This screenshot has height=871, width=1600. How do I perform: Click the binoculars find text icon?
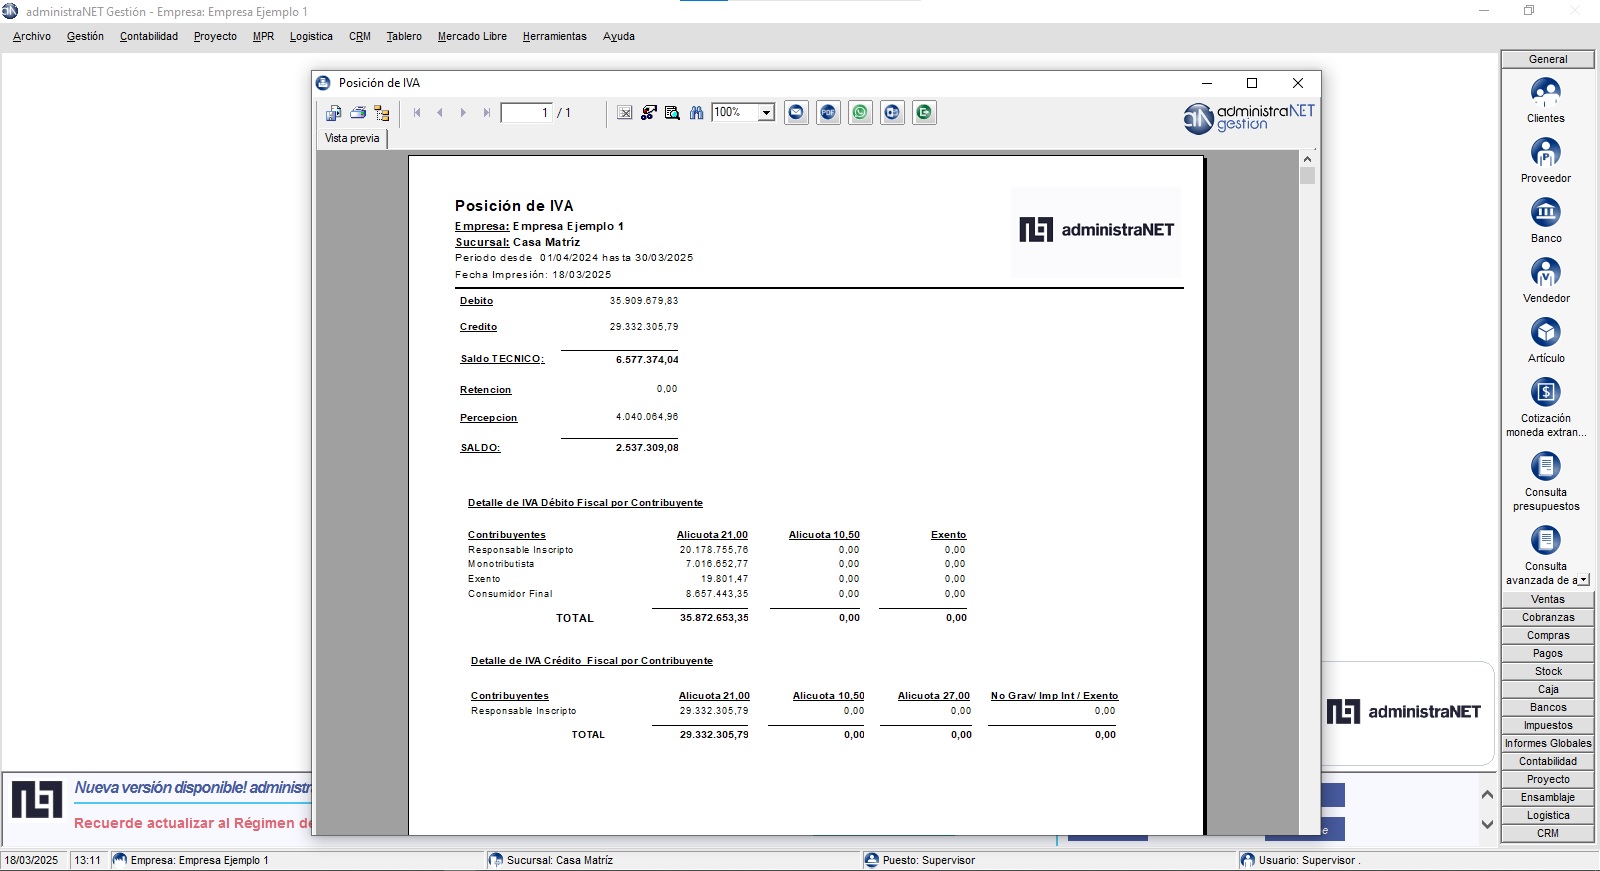pos(696,113)
